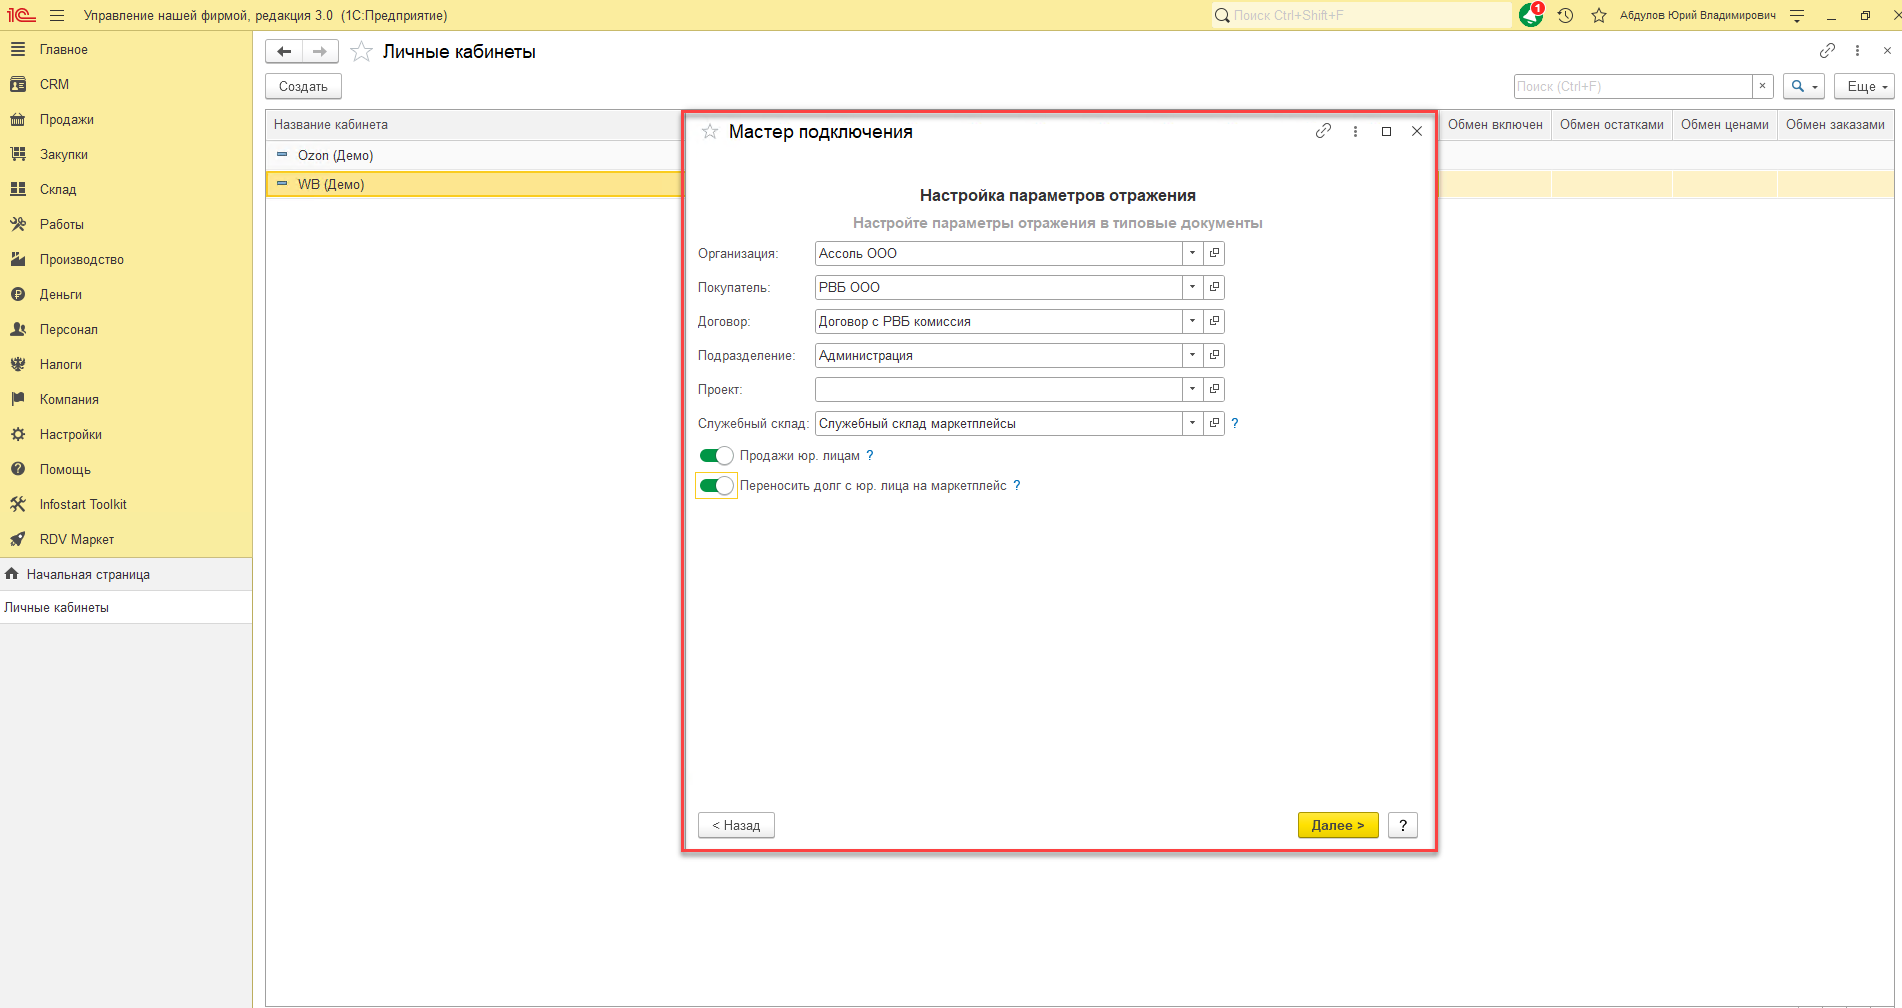
Task: Select the Ozon (Демо) row
Action: (x=335, y=155)
